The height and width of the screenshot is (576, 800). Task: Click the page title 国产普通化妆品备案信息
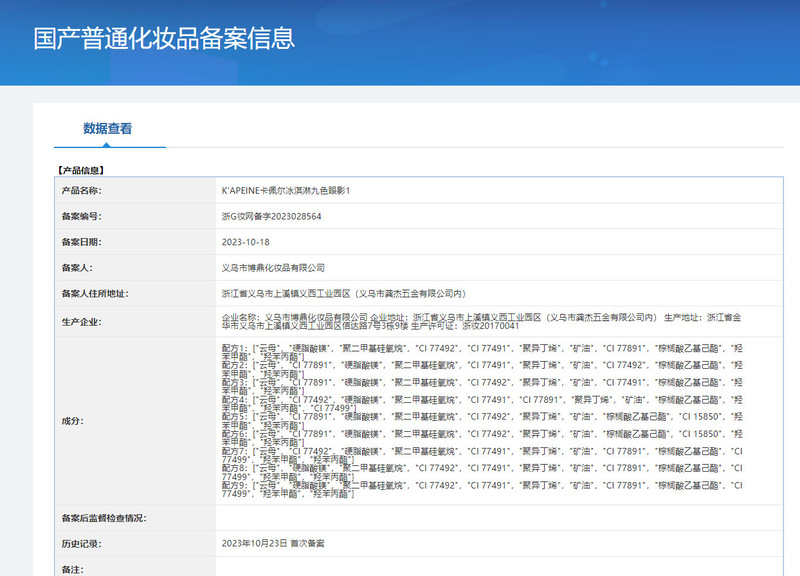point(164,39)
